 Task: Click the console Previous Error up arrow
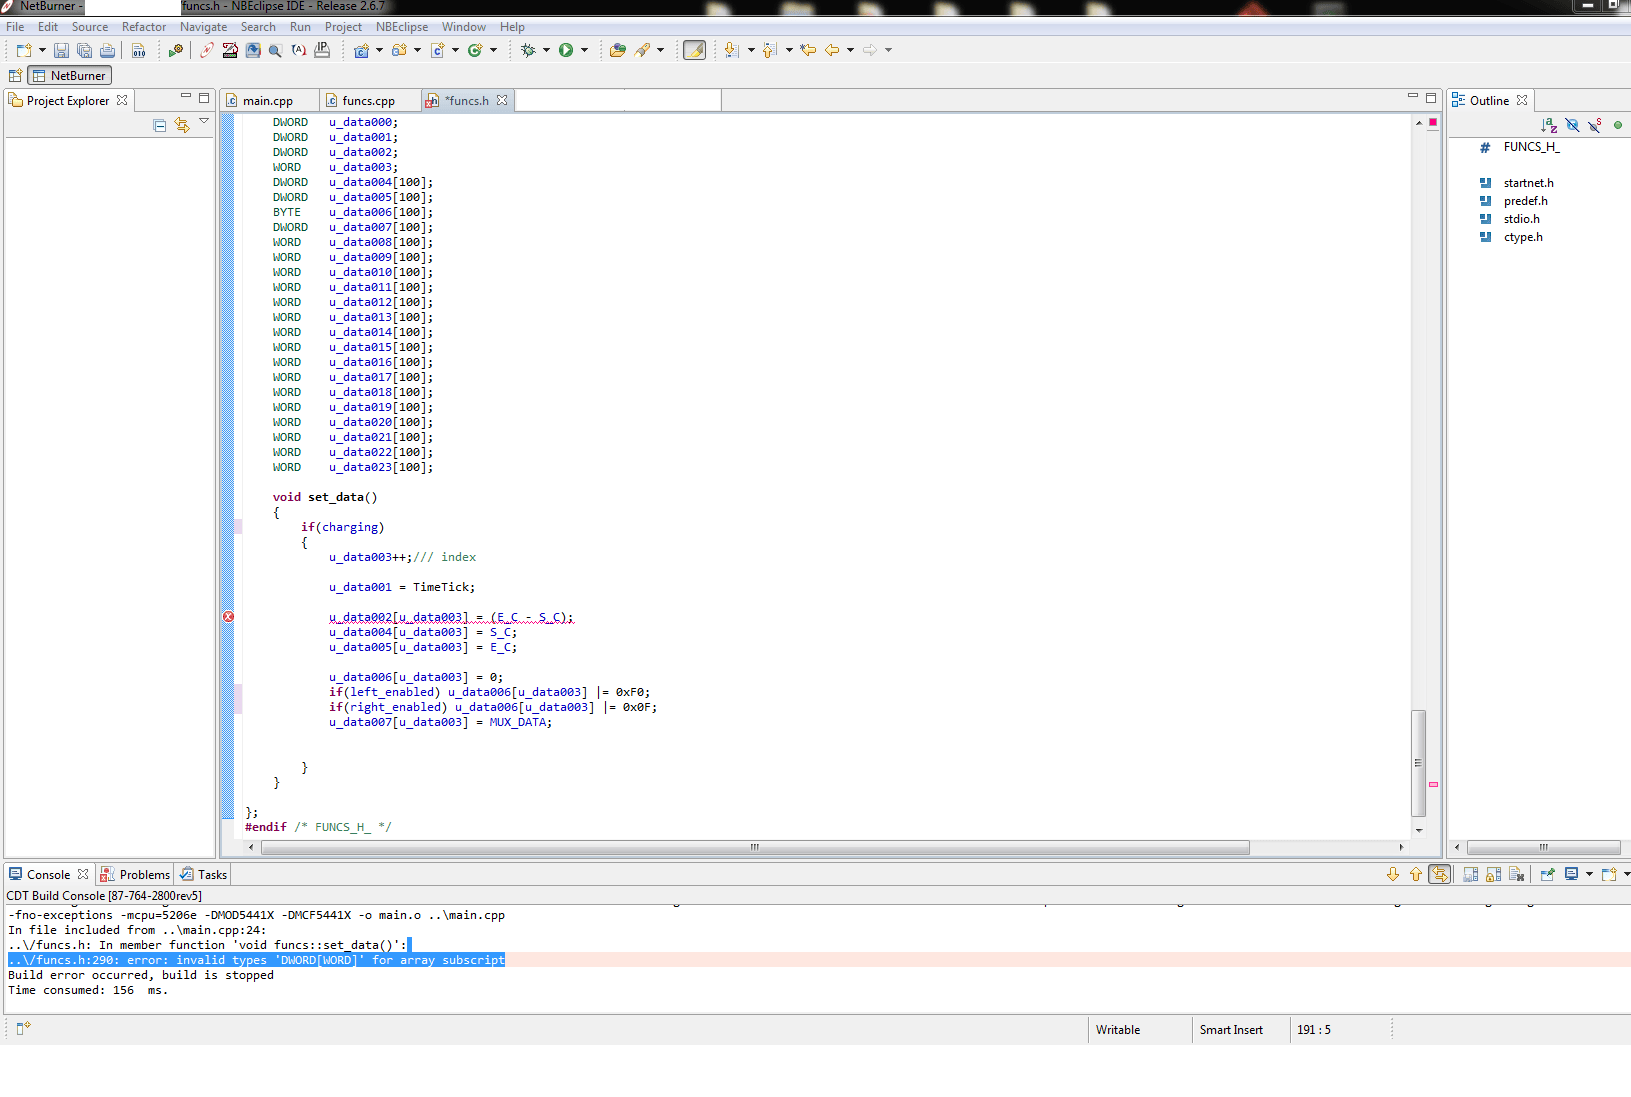[1416, 874]
